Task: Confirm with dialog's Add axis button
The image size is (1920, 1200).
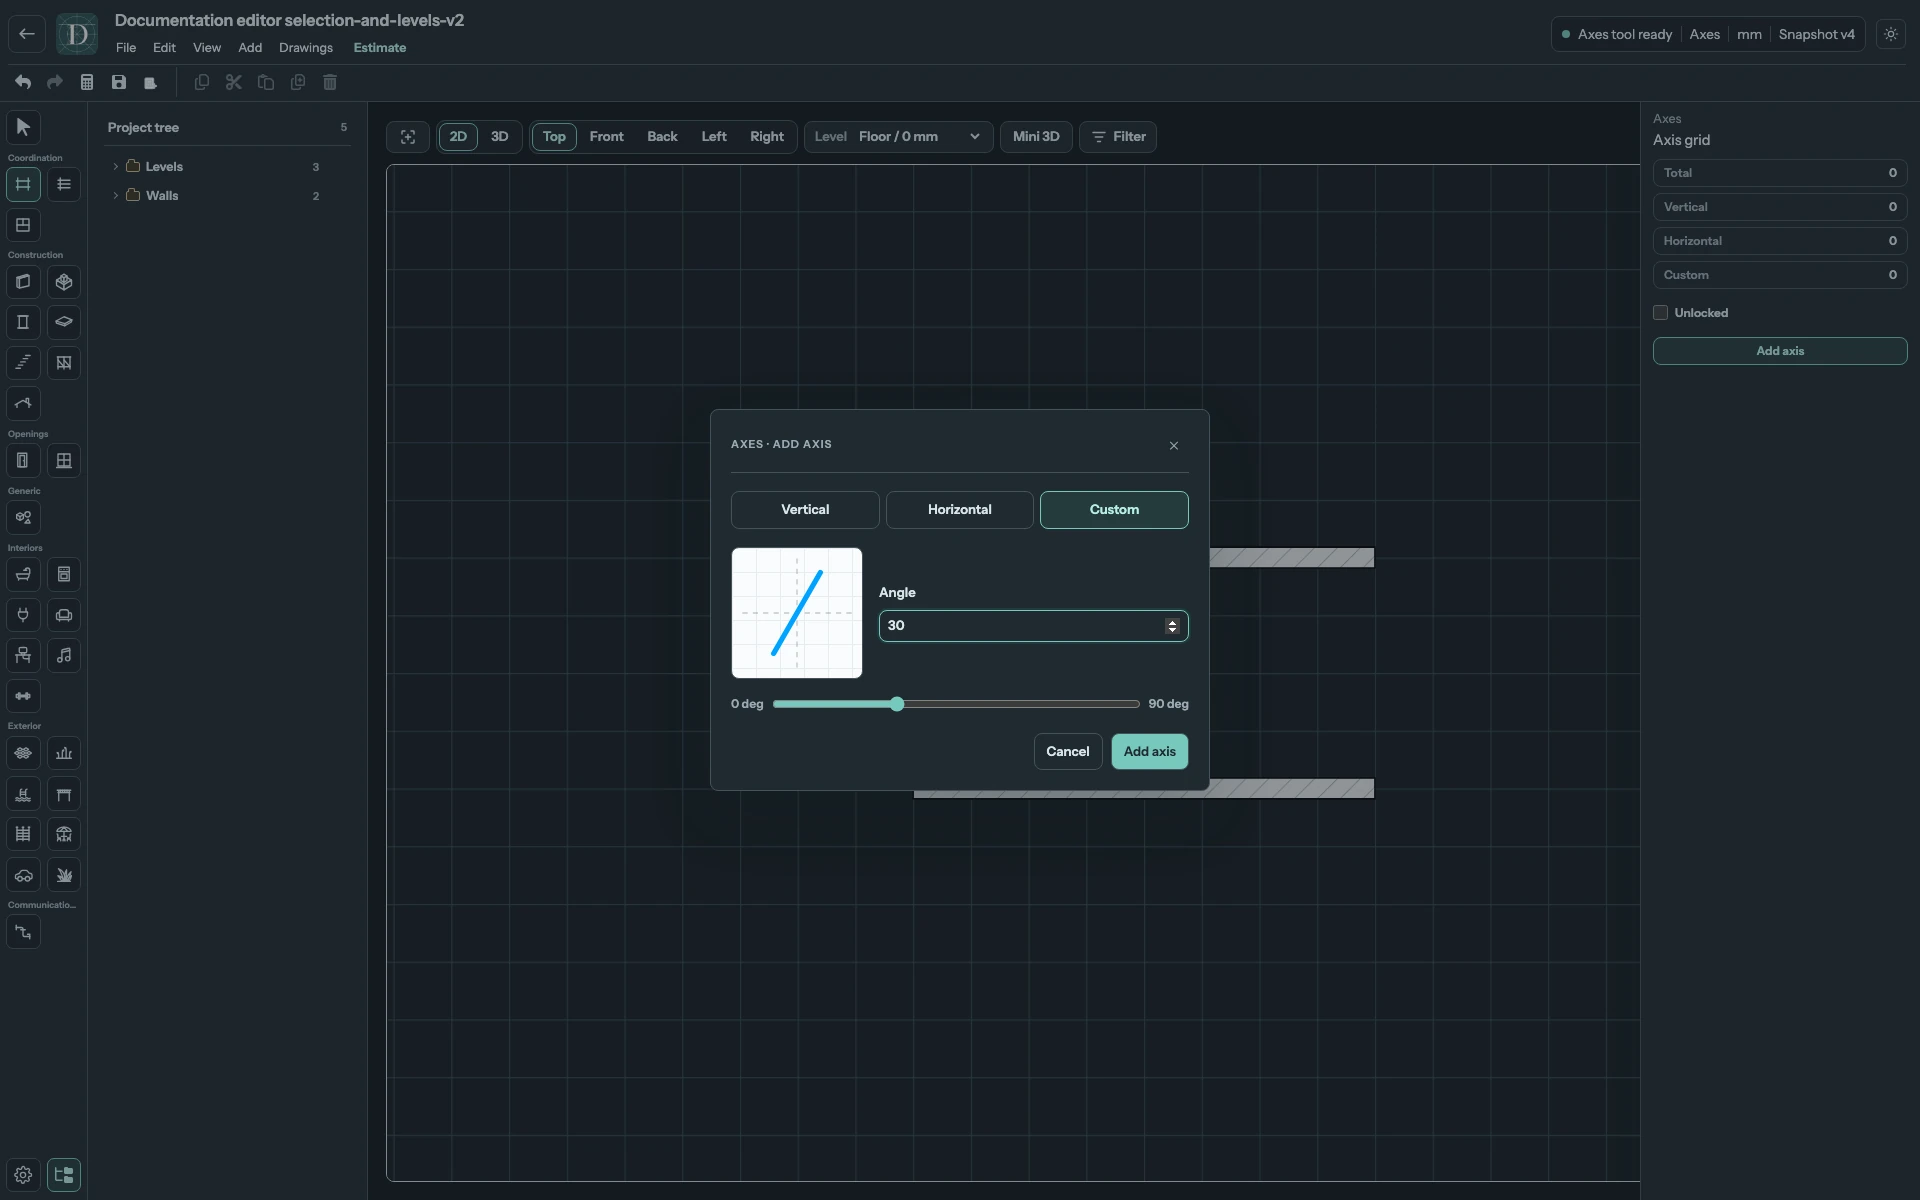Action: 1150,752
